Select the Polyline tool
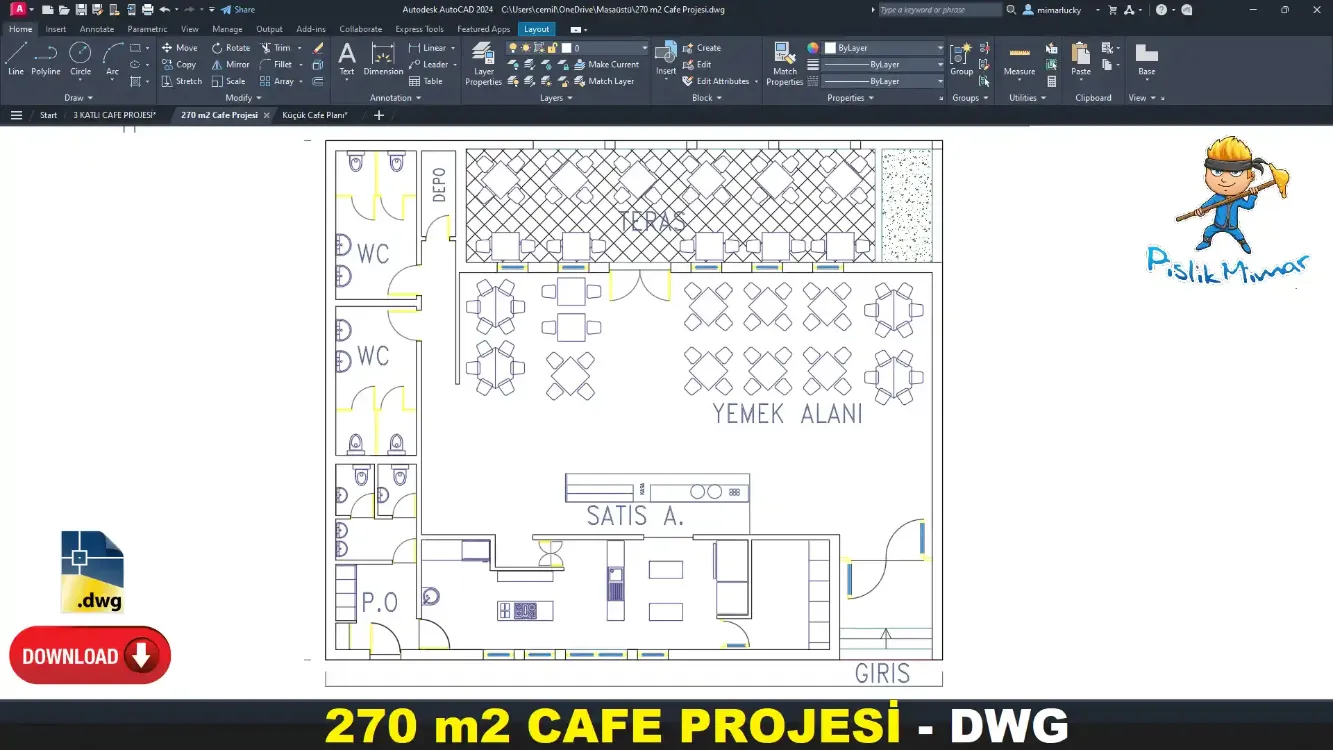The height and width of the screenshot is (750, 1333). 46,59
